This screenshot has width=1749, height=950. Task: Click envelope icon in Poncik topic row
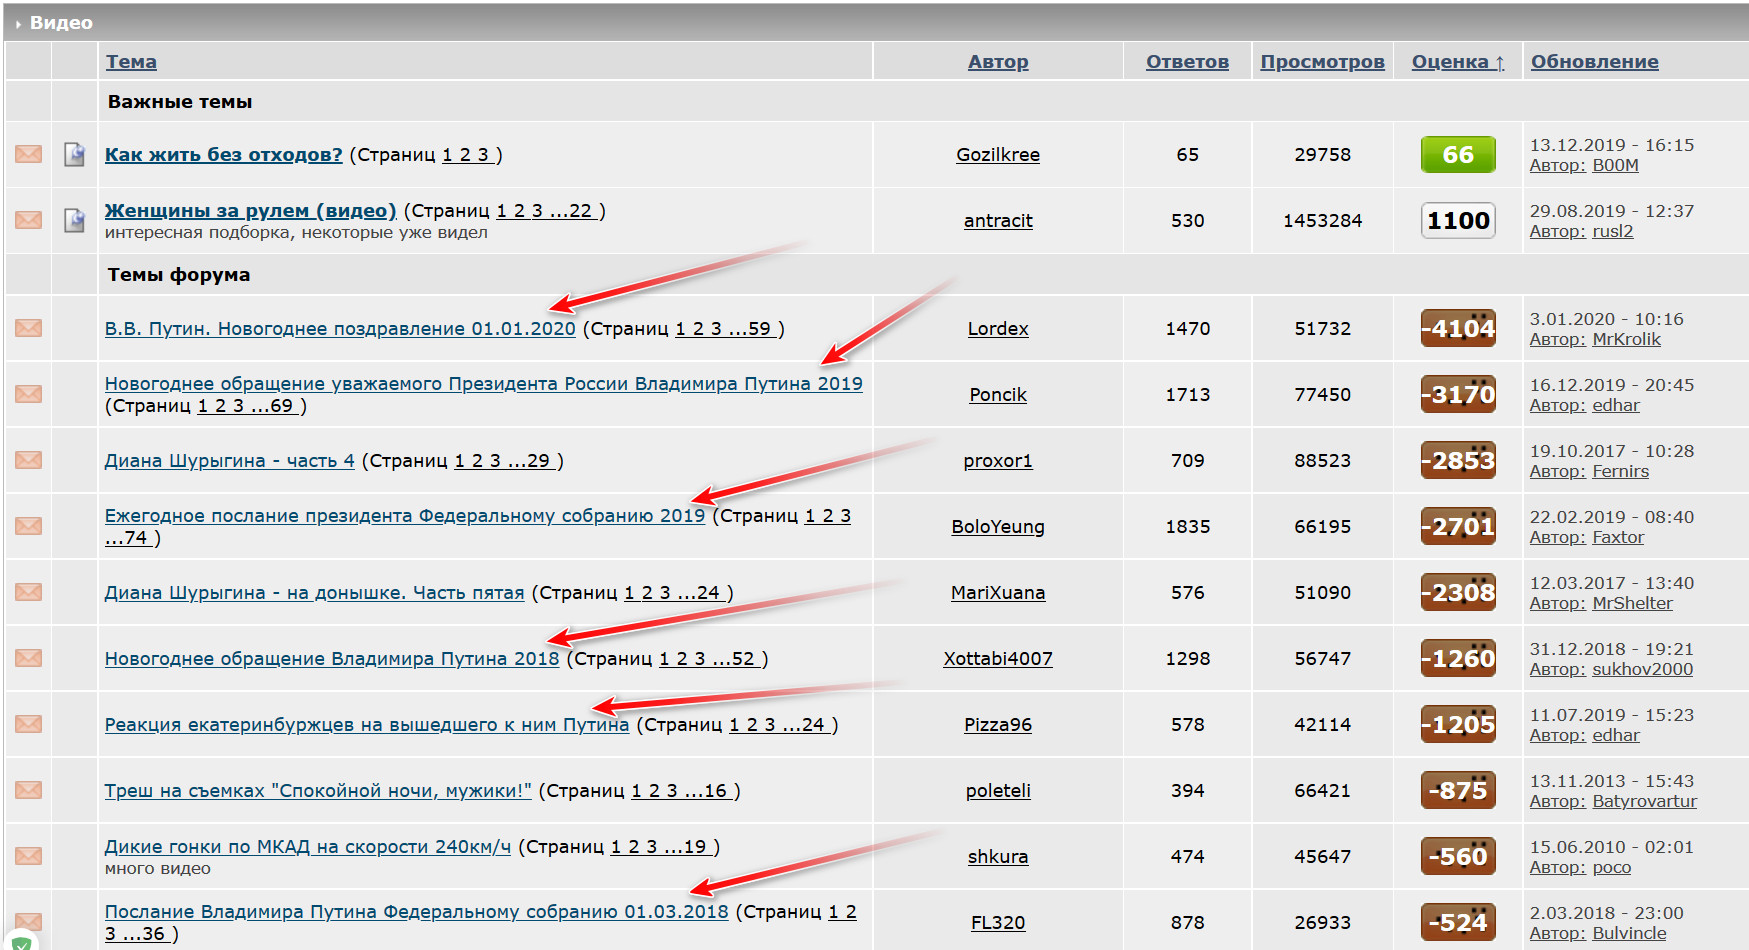tap(28, 394)
